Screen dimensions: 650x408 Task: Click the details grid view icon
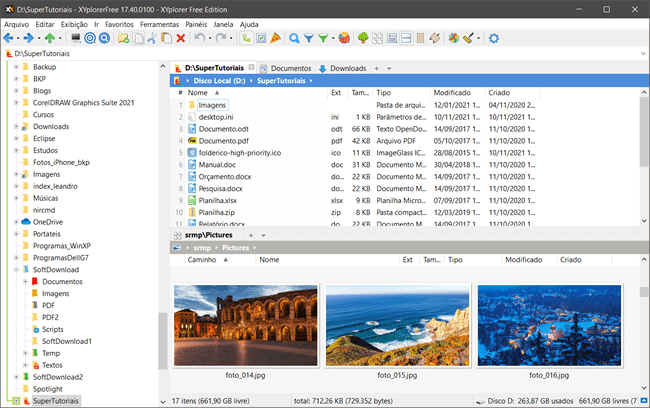pos(392,39)
